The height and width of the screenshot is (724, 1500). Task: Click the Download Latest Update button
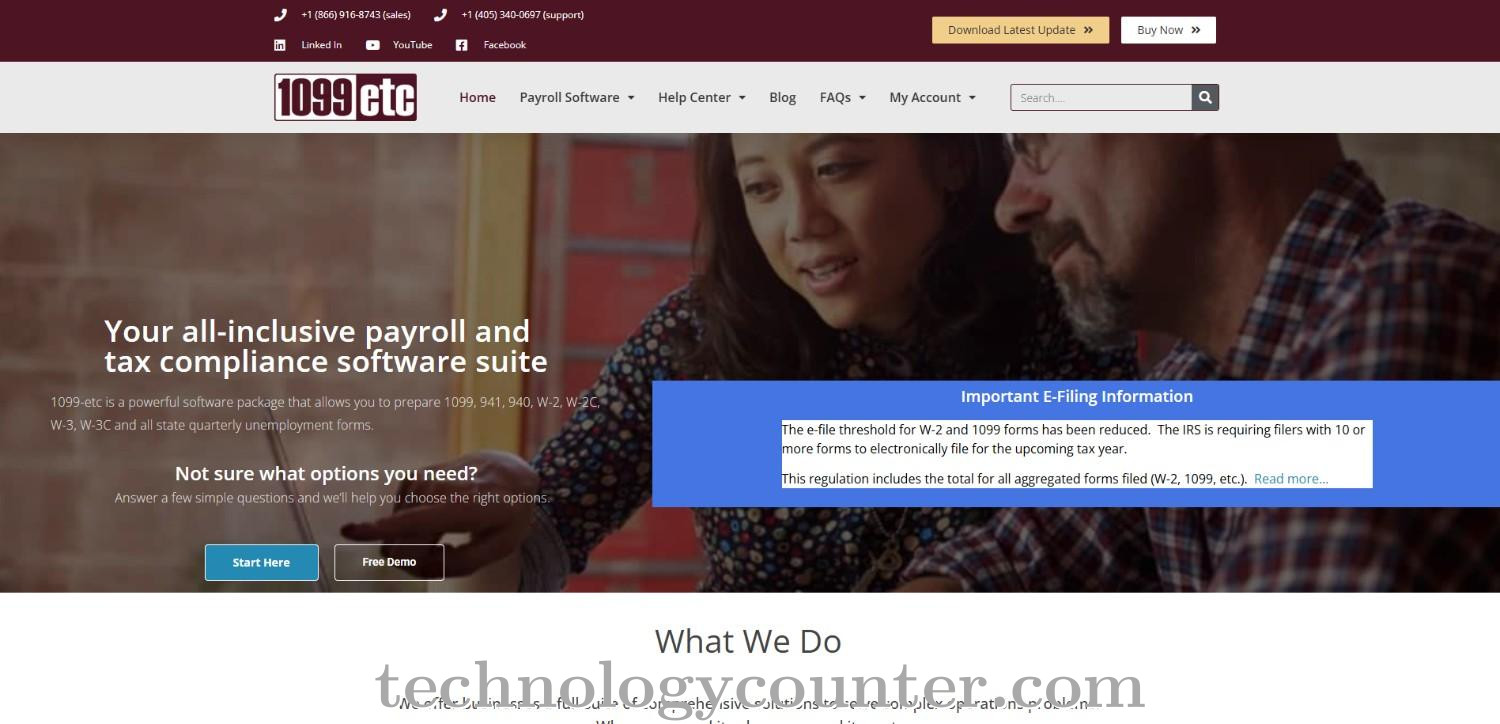click(x=1021, y=30)
